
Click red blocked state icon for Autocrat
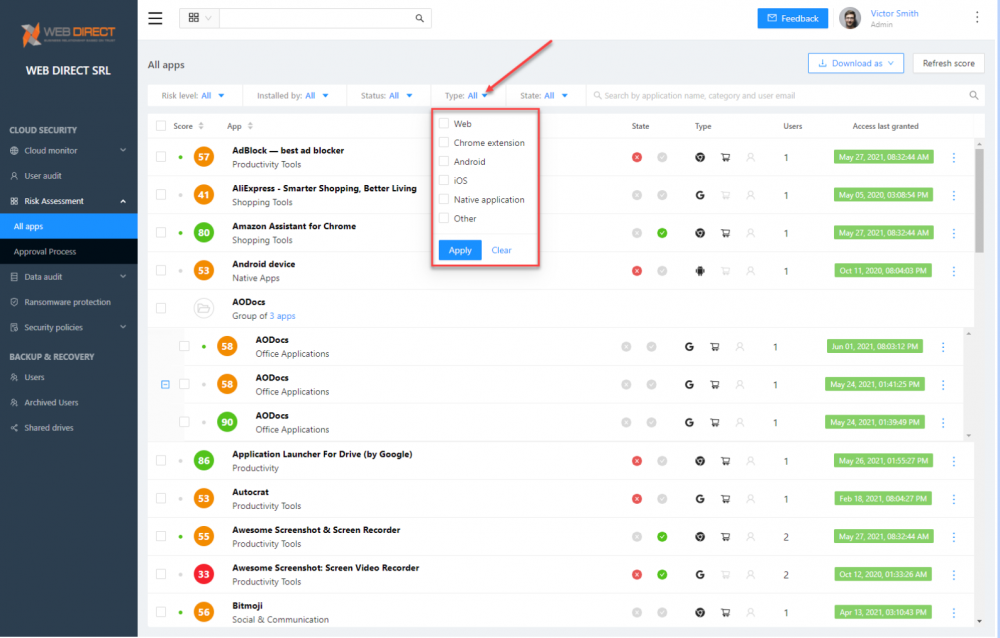coord(636,499)
